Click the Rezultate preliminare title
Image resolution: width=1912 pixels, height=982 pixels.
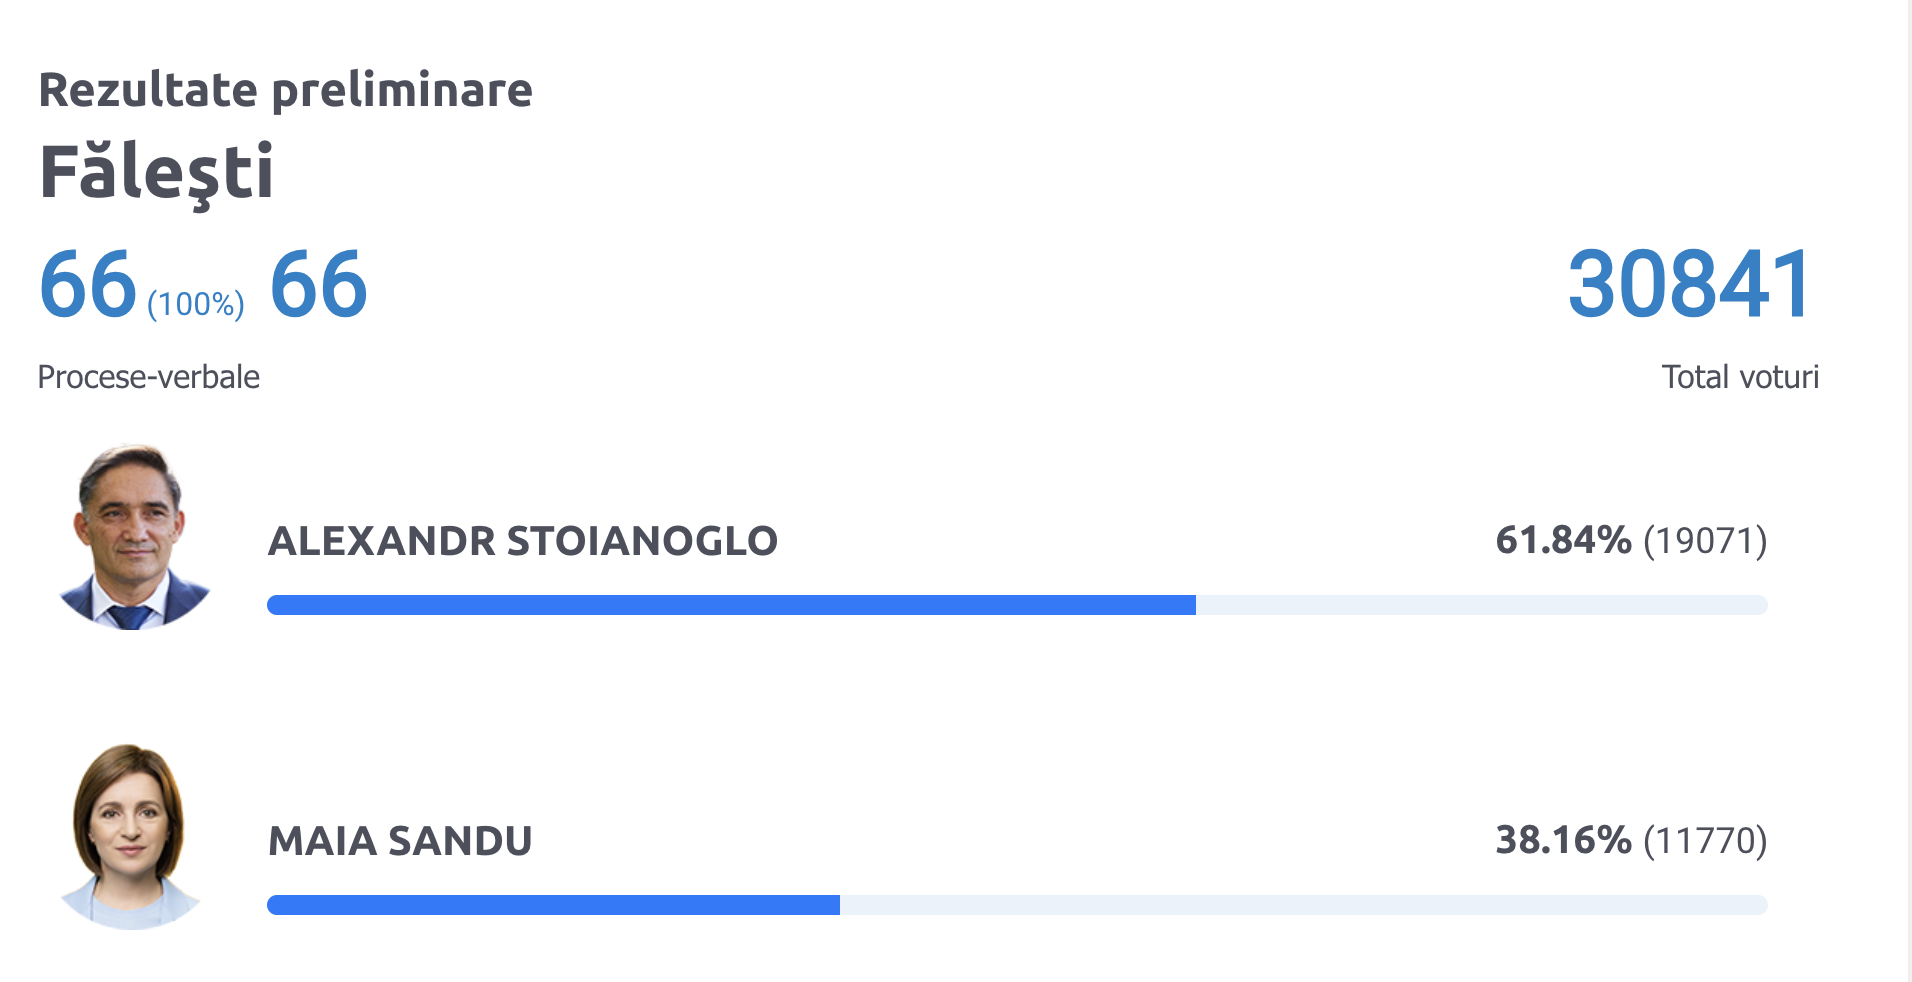pyautogui.click(x=285, y=90)
